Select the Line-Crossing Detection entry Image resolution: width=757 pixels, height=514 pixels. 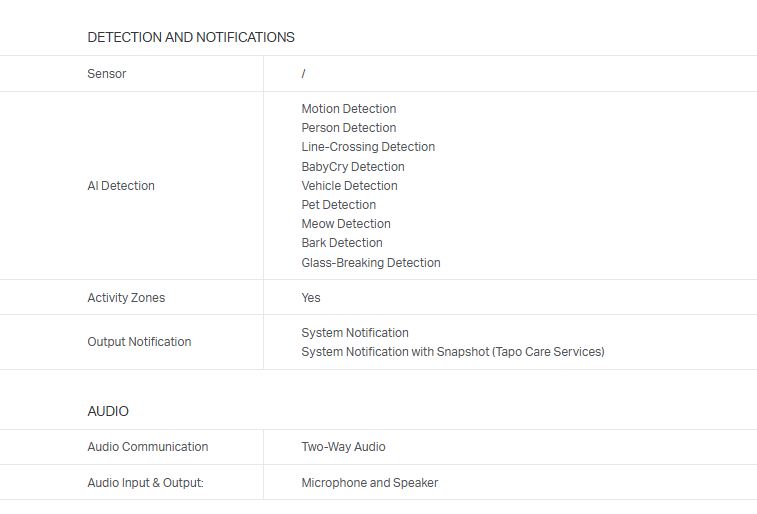(x=368, y=147)
